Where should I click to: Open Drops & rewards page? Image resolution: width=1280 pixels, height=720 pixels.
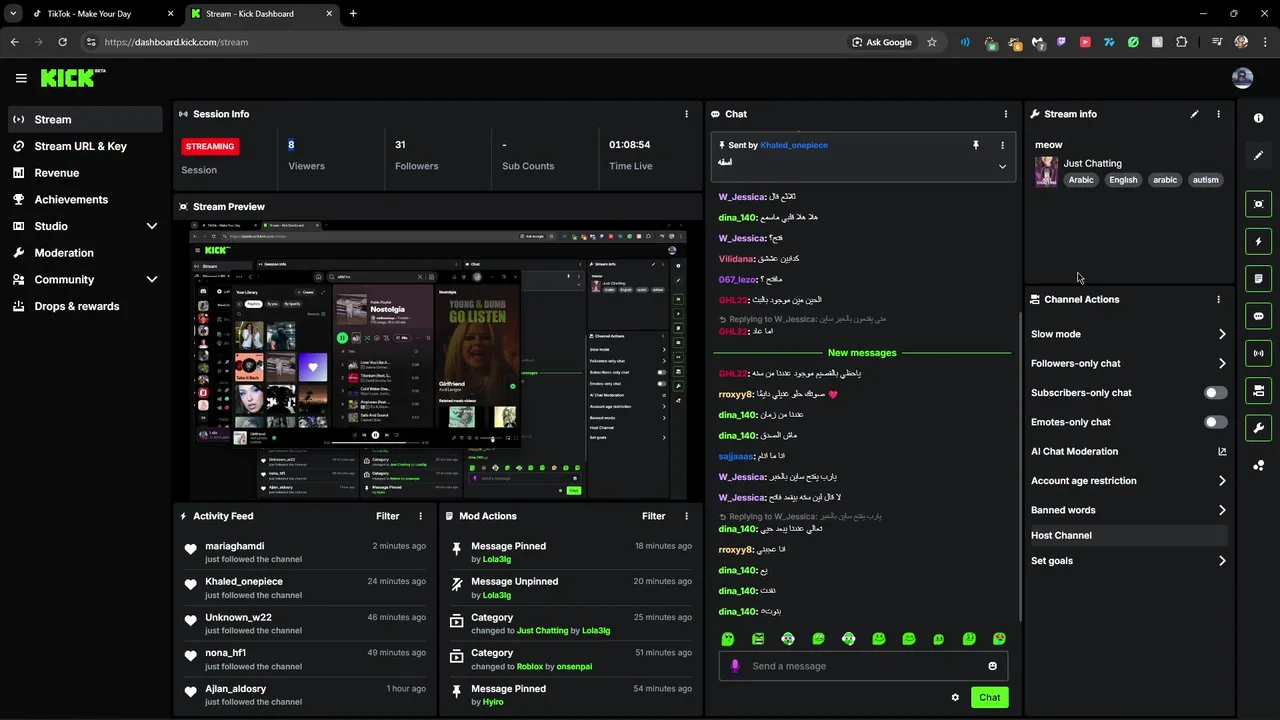point(84,306)
